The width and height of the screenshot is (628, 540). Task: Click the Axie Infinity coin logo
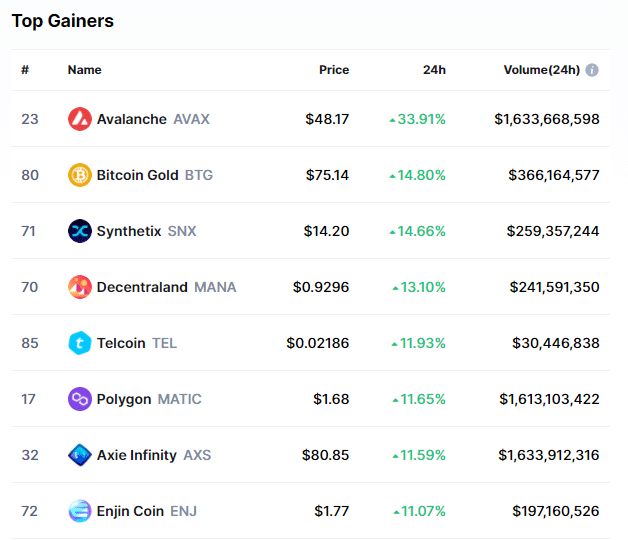80,455
